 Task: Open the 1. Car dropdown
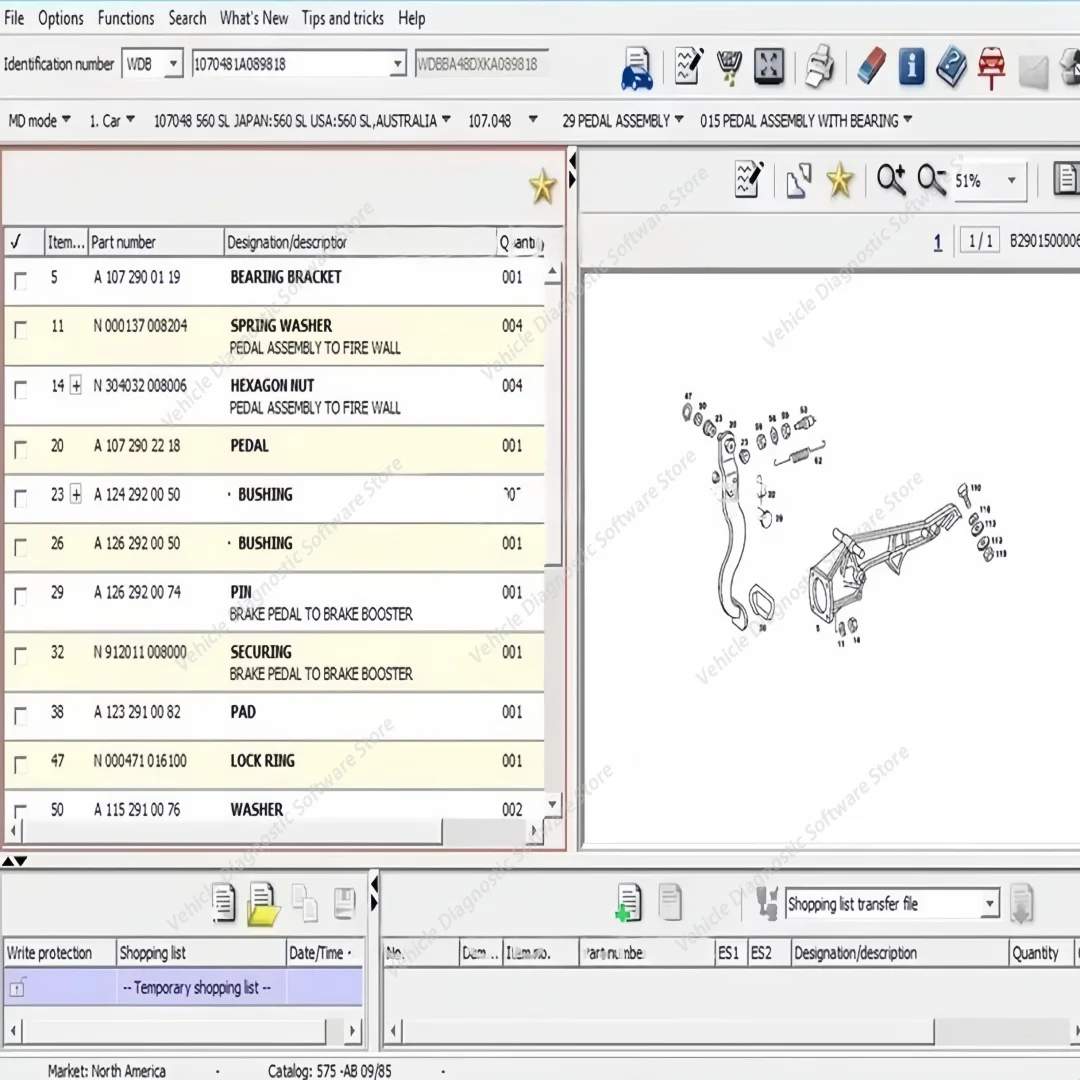click(x=112, y=121)
